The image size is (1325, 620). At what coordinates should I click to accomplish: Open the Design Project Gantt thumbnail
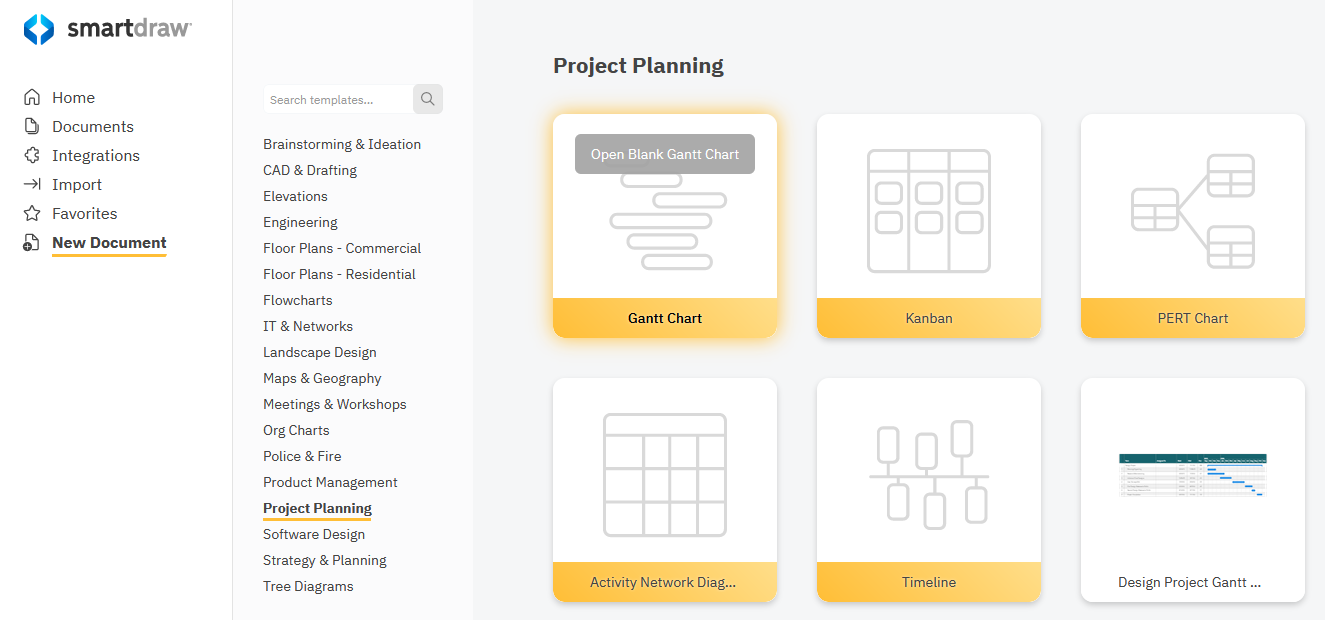click(x=1192, y=473)
